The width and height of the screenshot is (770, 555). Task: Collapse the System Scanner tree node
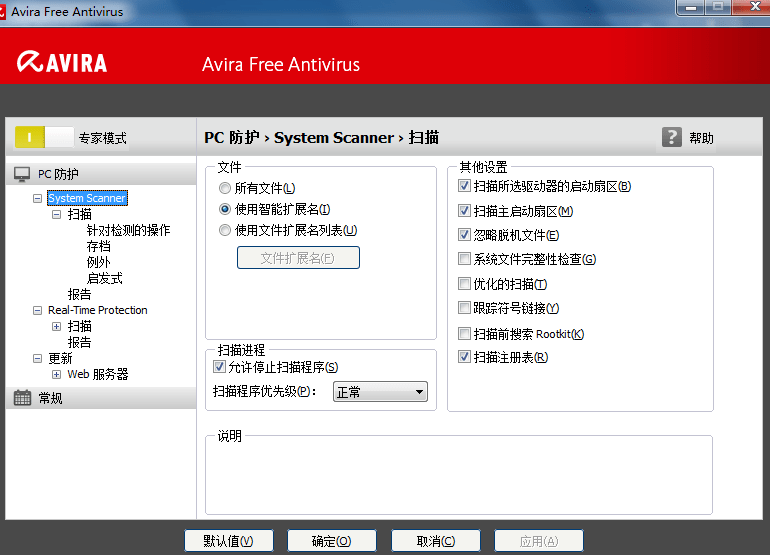(x=37, y=198)
